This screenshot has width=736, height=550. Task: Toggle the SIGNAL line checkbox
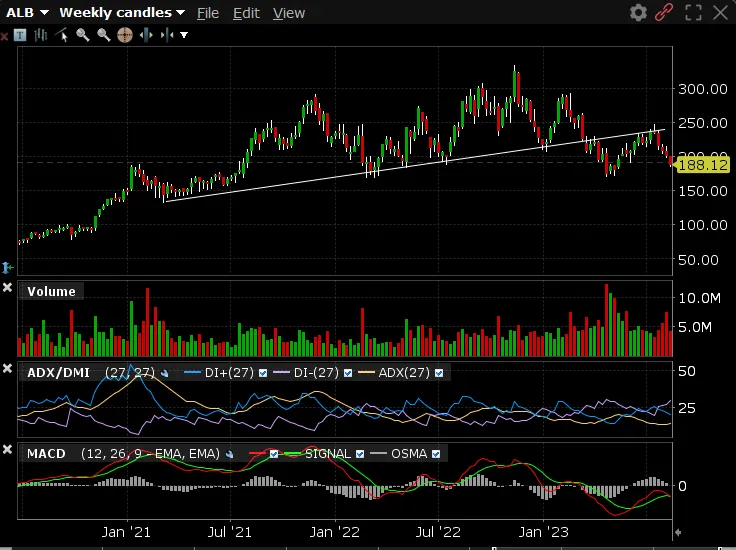360,454
